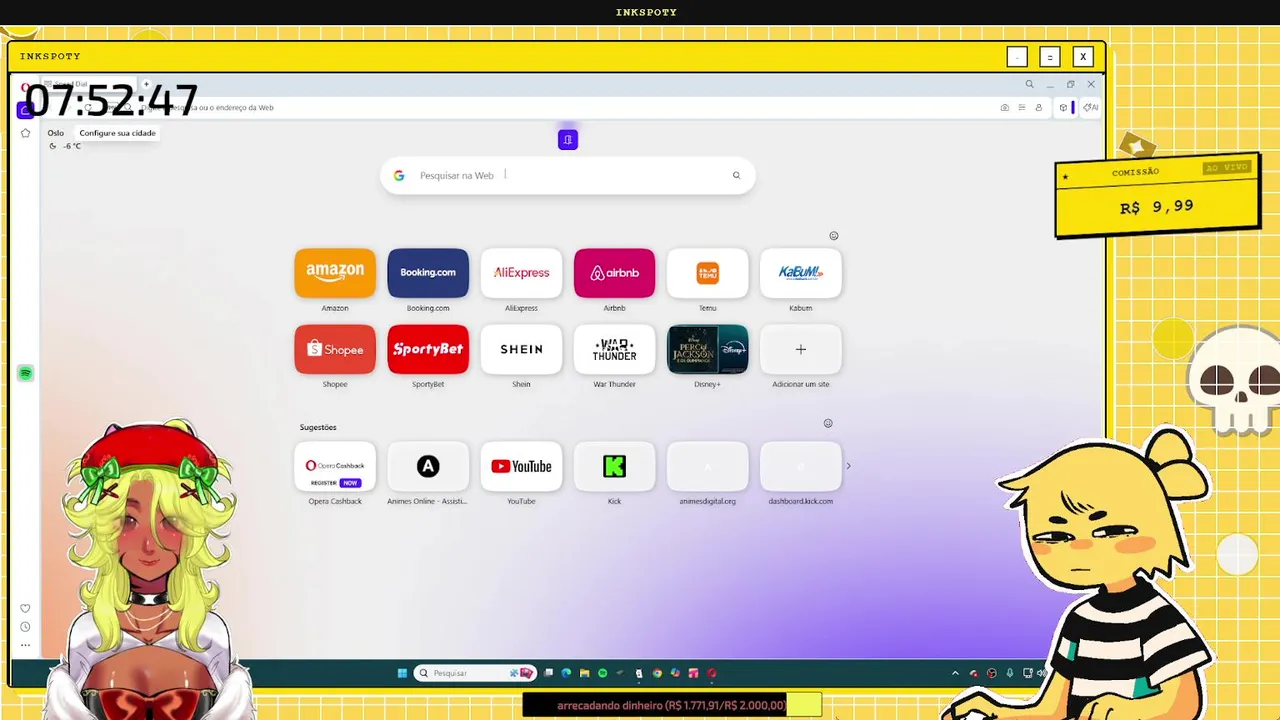
Task: Click the smiley icon beside the Sugestões row
Action: 828,423
